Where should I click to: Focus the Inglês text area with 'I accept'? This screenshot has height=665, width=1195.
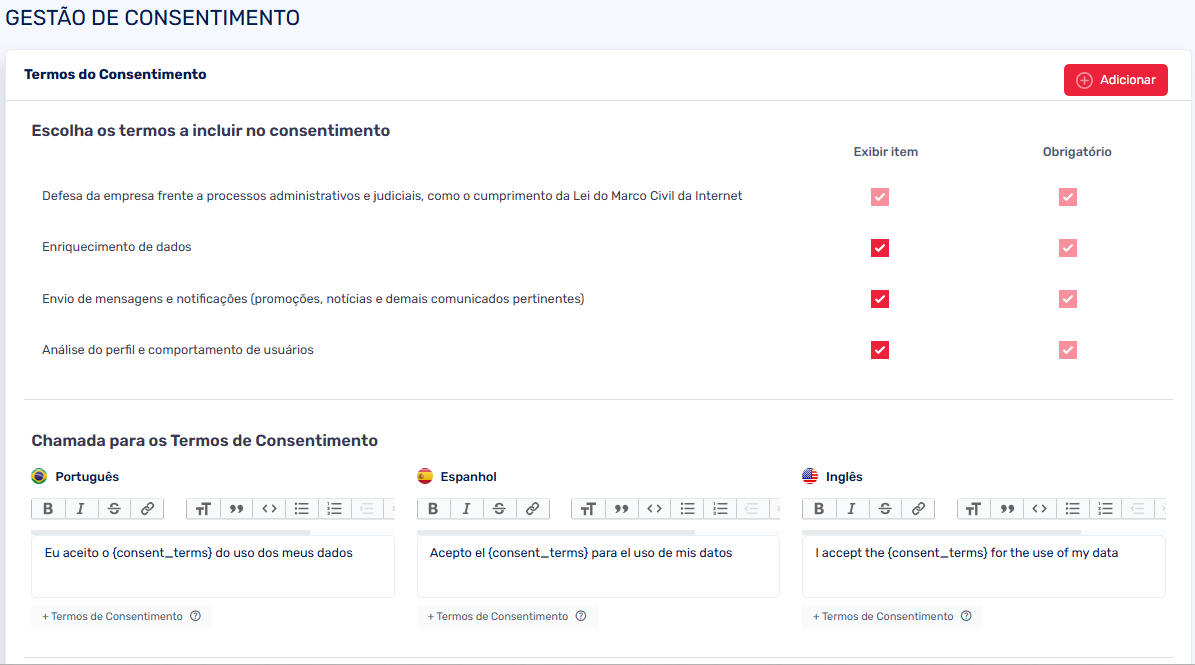(x=983, y=566)
